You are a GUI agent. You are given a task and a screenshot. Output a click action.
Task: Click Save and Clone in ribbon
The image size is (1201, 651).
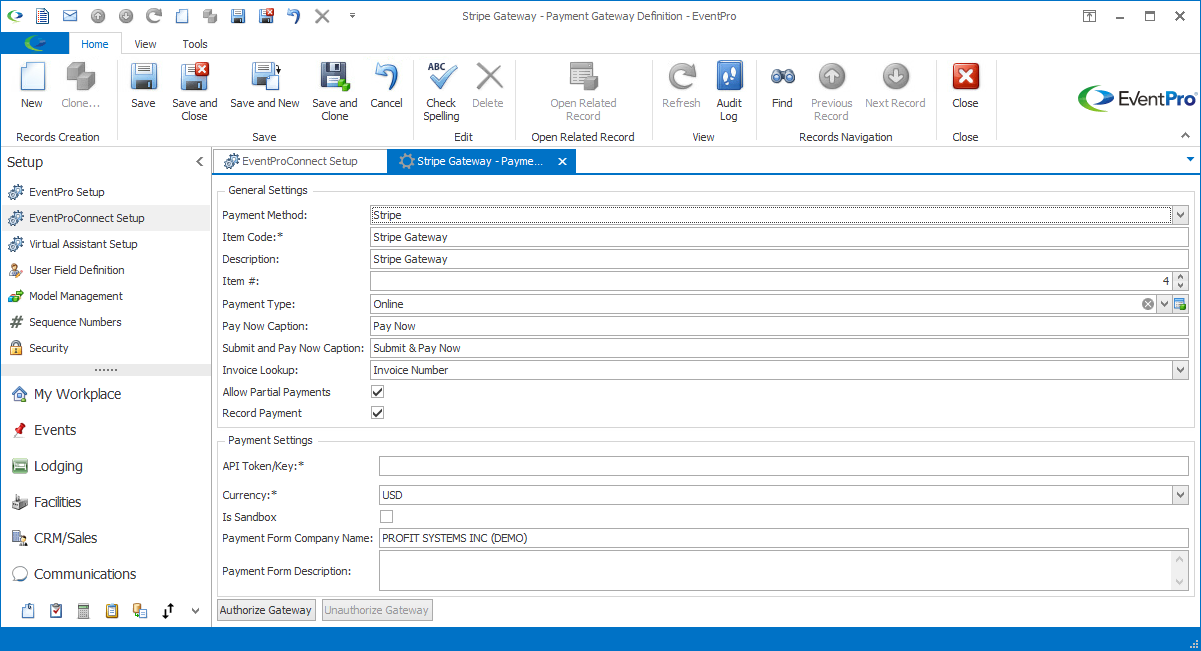(x=334, y=91)
